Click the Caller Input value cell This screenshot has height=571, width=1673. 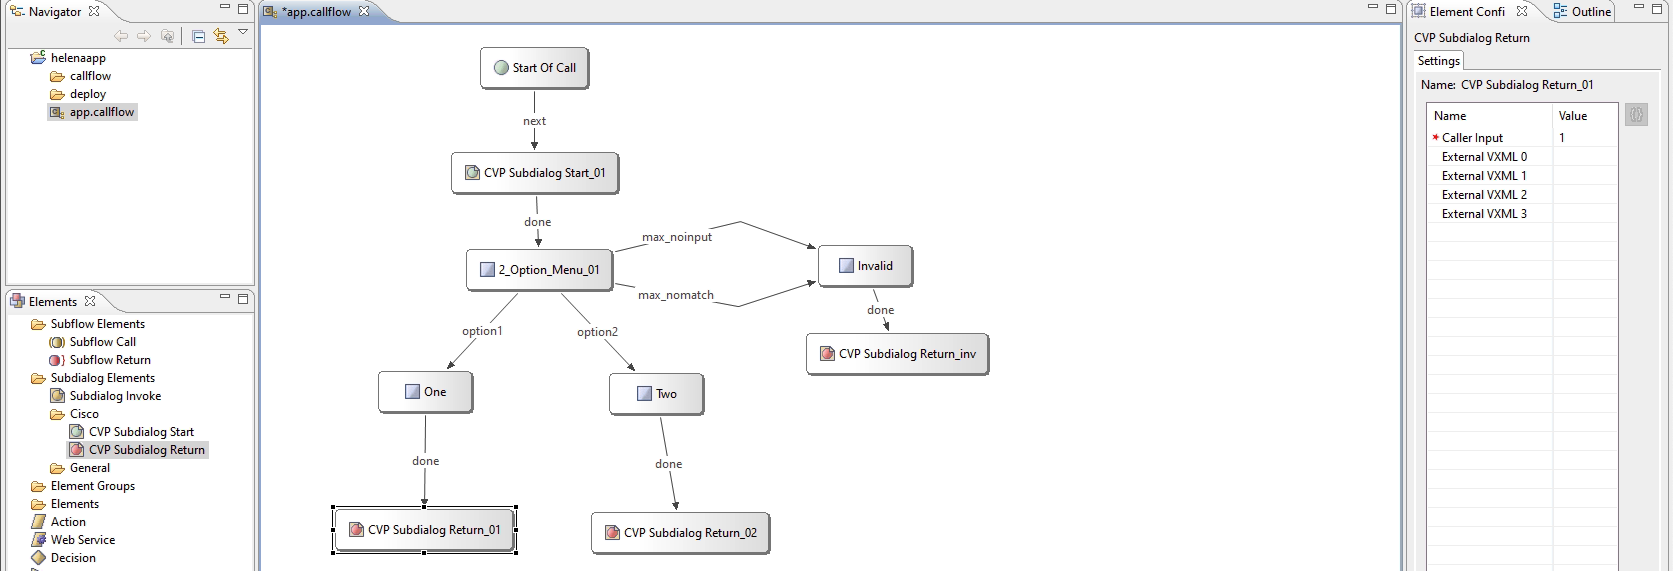point(1584,138)
